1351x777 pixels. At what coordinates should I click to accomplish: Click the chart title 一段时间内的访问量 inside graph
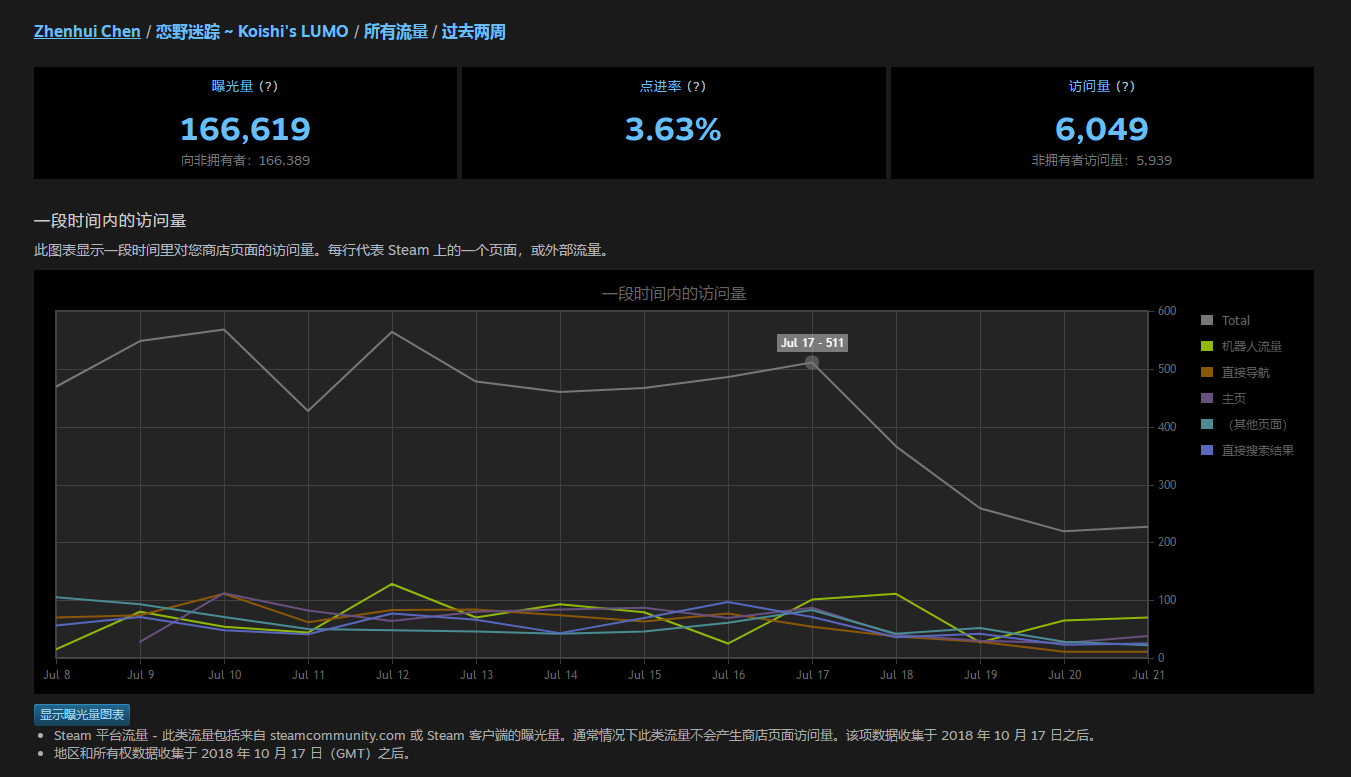pyautogui.click(x=674, y=294)
